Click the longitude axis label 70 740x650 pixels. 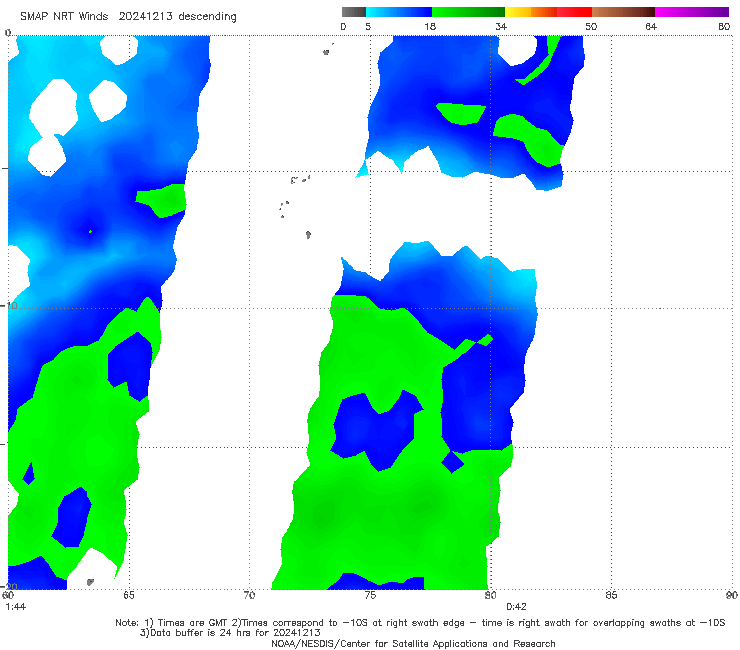[249, 595]
